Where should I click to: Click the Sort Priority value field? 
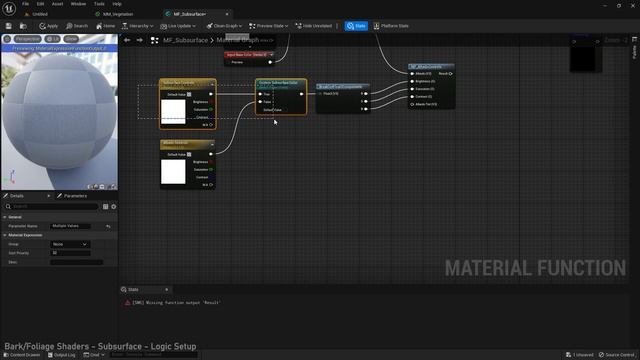(71, 253)
